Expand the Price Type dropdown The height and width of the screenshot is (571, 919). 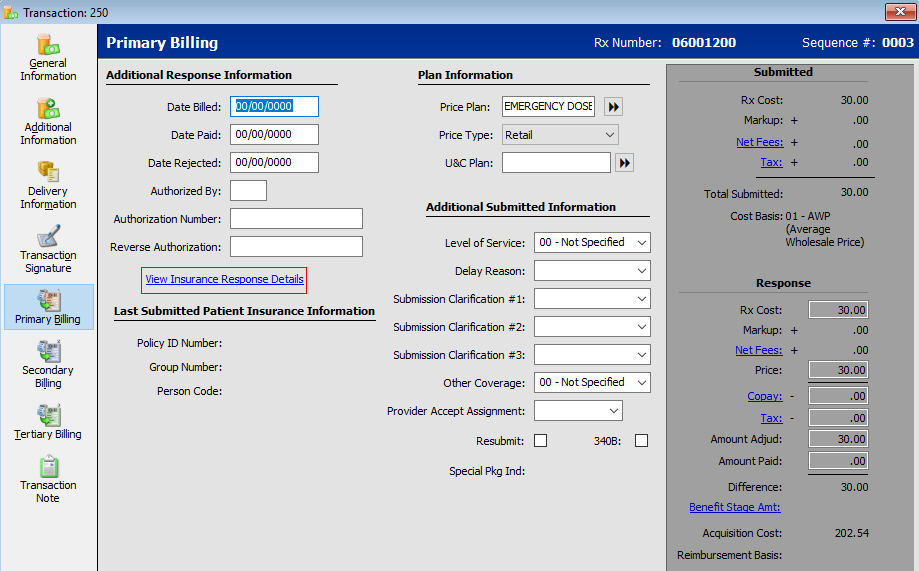click(560, 135)
